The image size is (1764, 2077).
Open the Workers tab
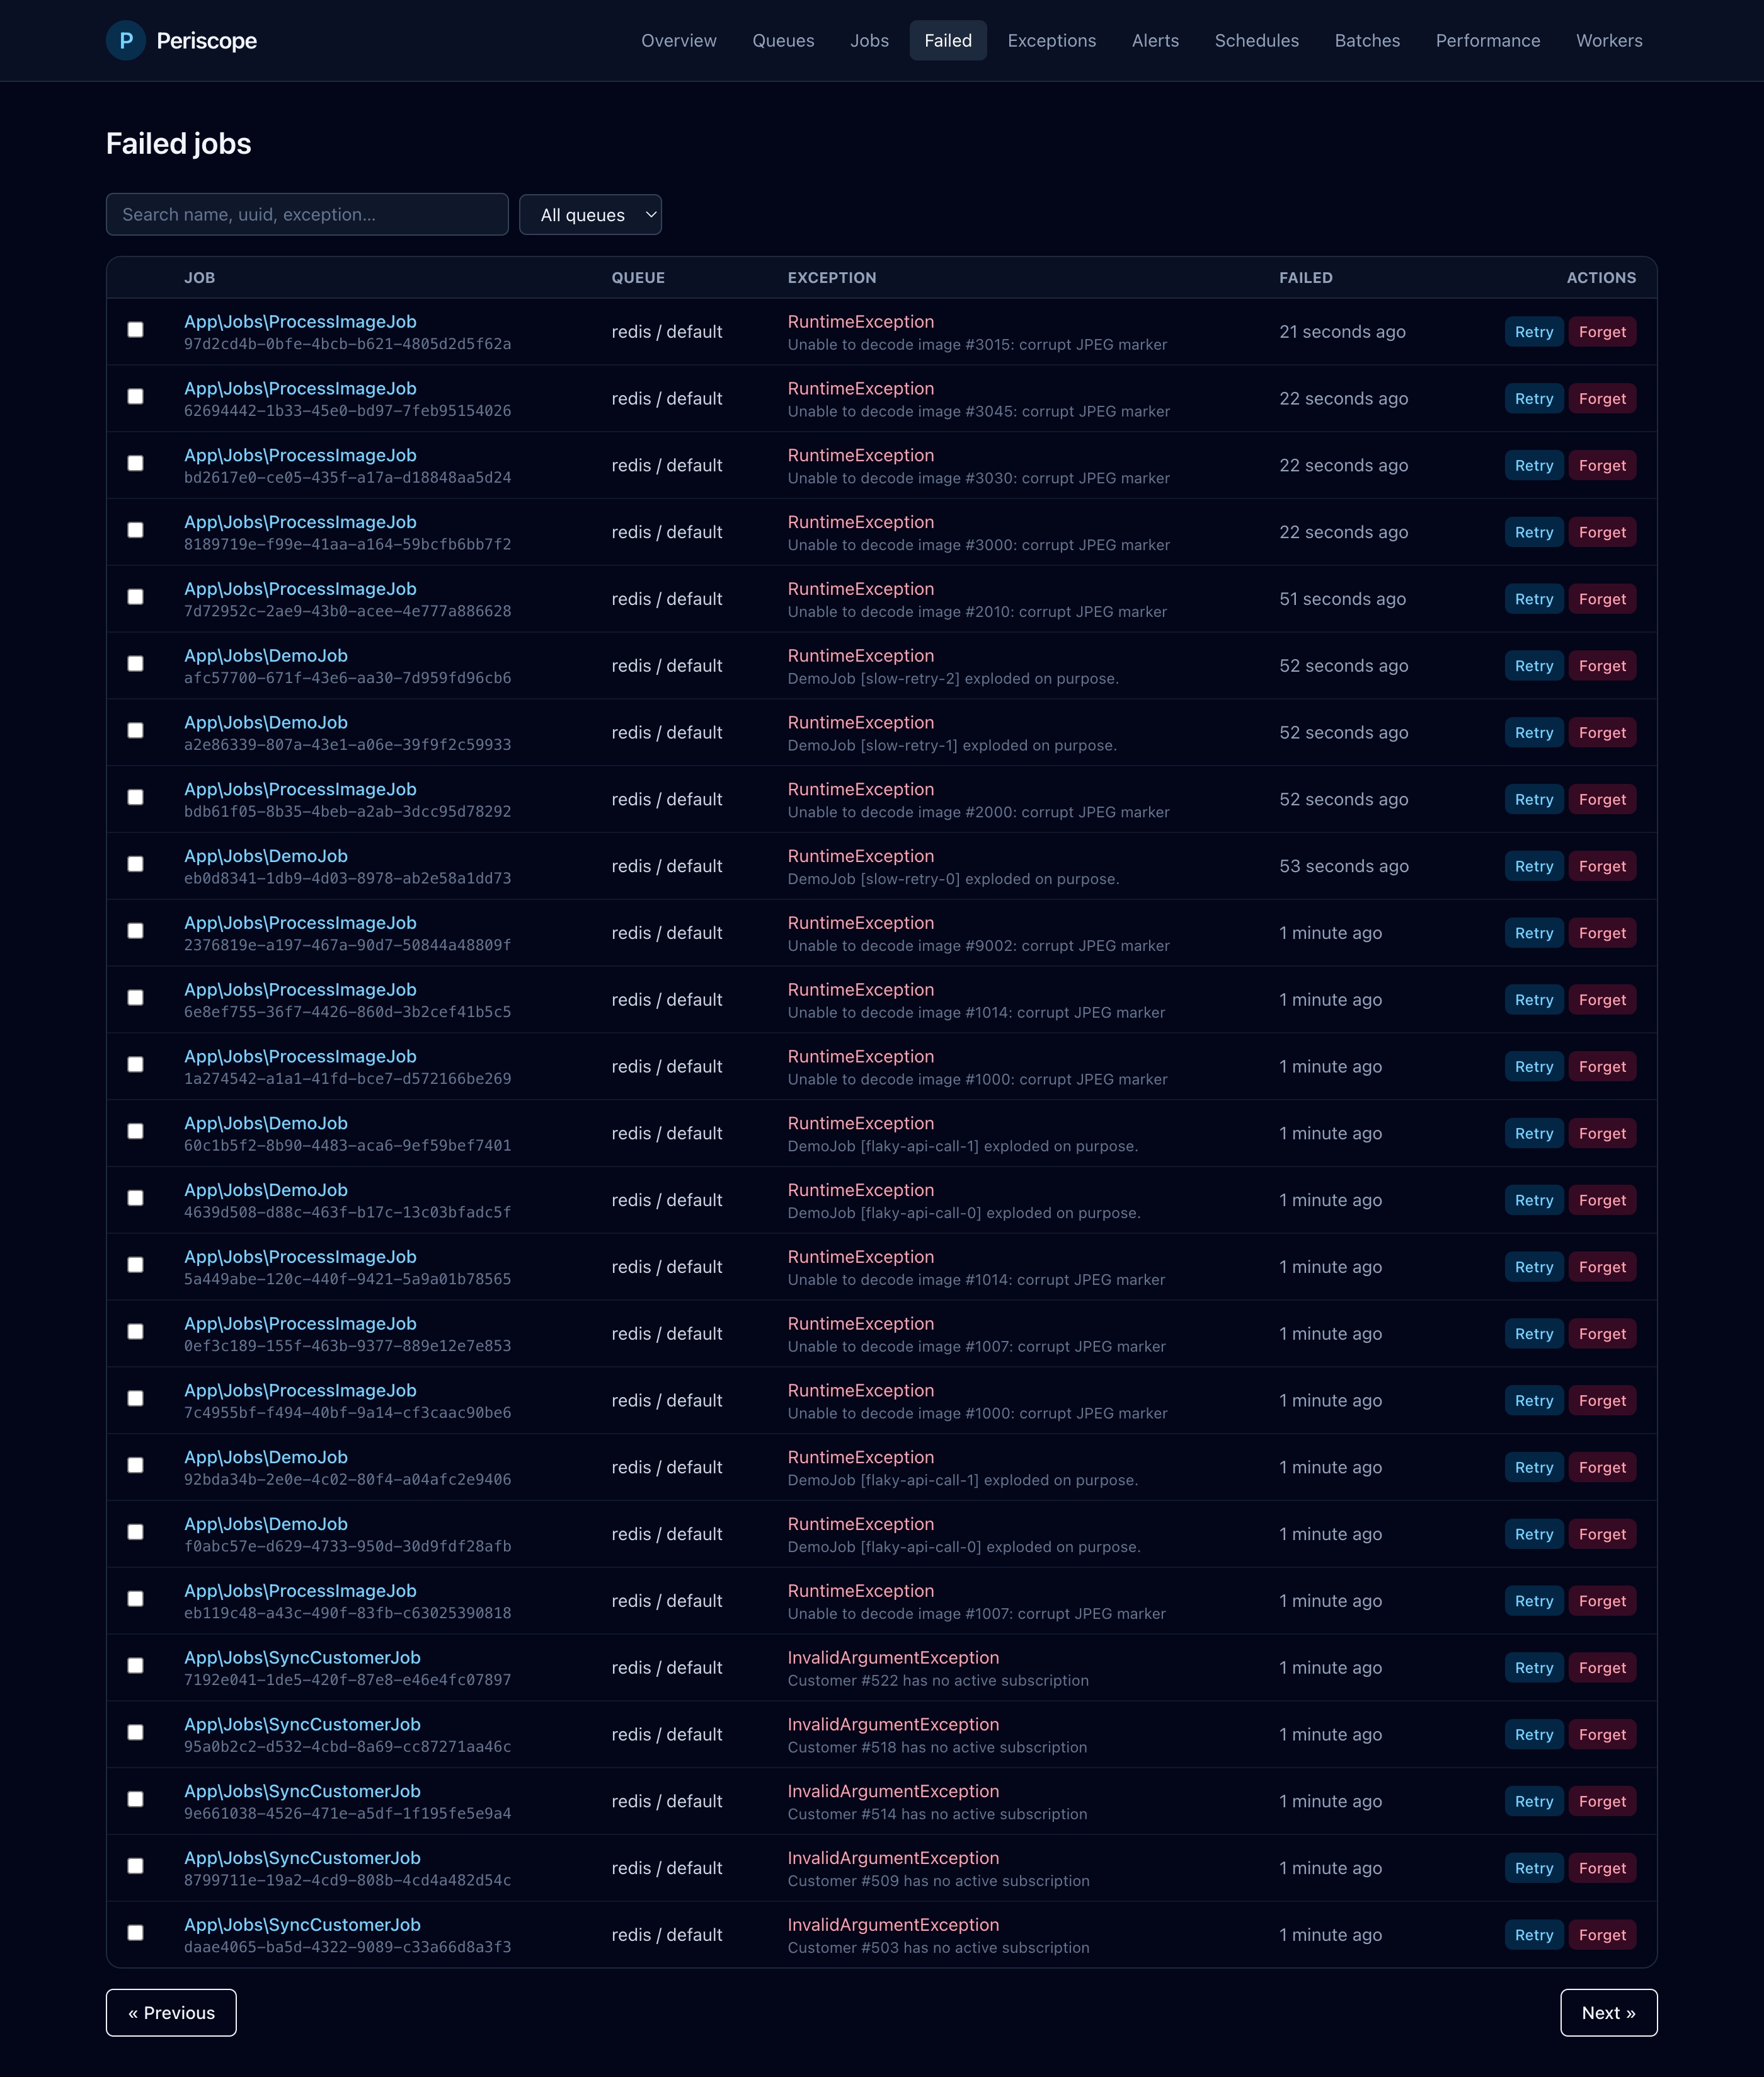coord(1609,40)
